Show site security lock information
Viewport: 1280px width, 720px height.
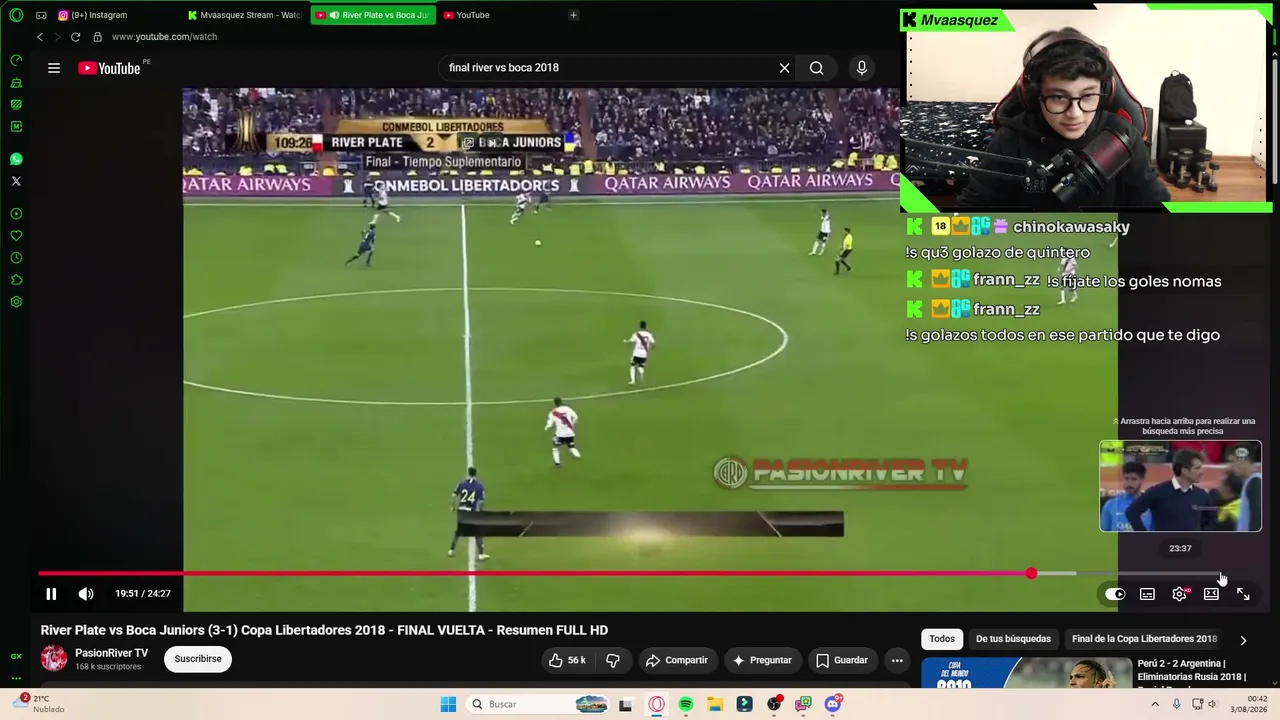tap(97, 37)
